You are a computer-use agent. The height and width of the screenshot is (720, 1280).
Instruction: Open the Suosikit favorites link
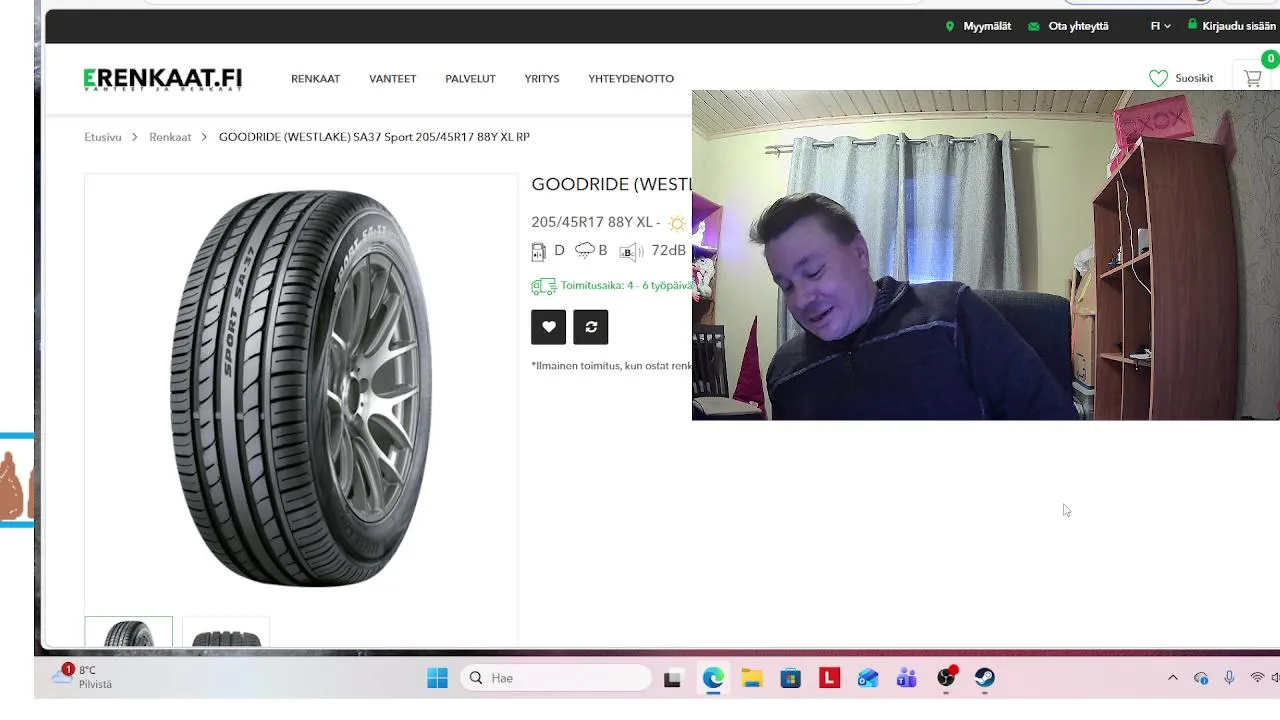[x=1194, y=78]
